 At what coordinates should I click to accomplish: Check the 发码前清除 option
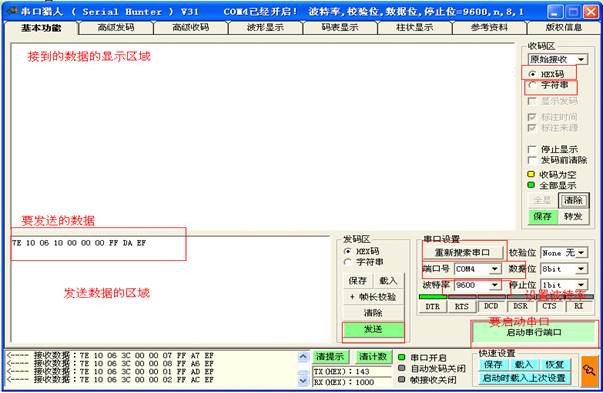[x=532, y=160]
